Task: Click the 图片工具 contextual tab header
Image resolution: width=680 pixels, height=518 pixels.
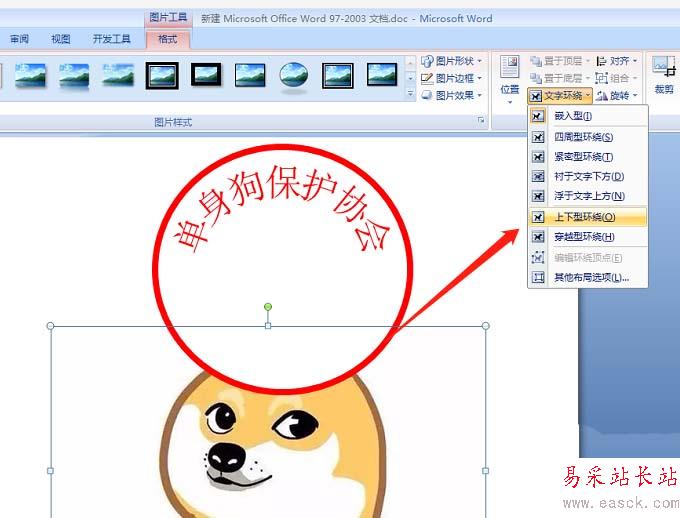Action: [x=168, y=17]
